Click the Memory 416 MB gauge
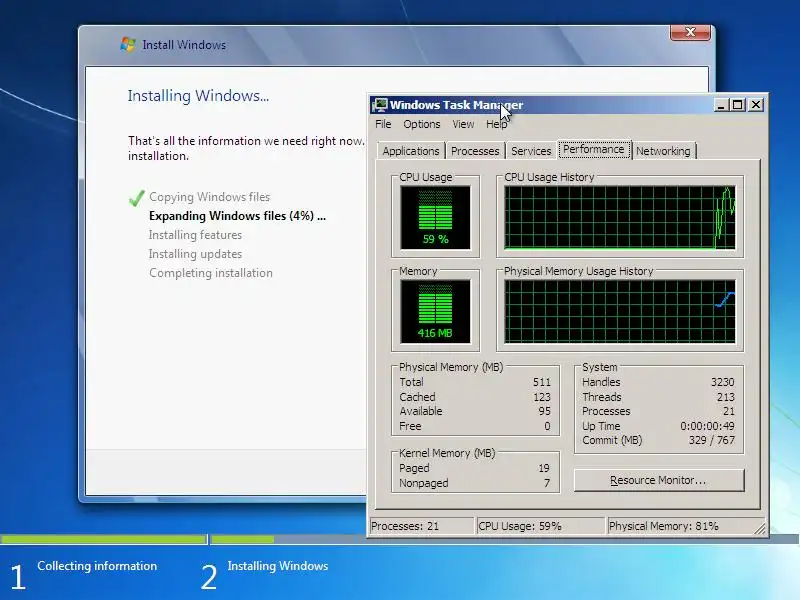 point(435,311)
